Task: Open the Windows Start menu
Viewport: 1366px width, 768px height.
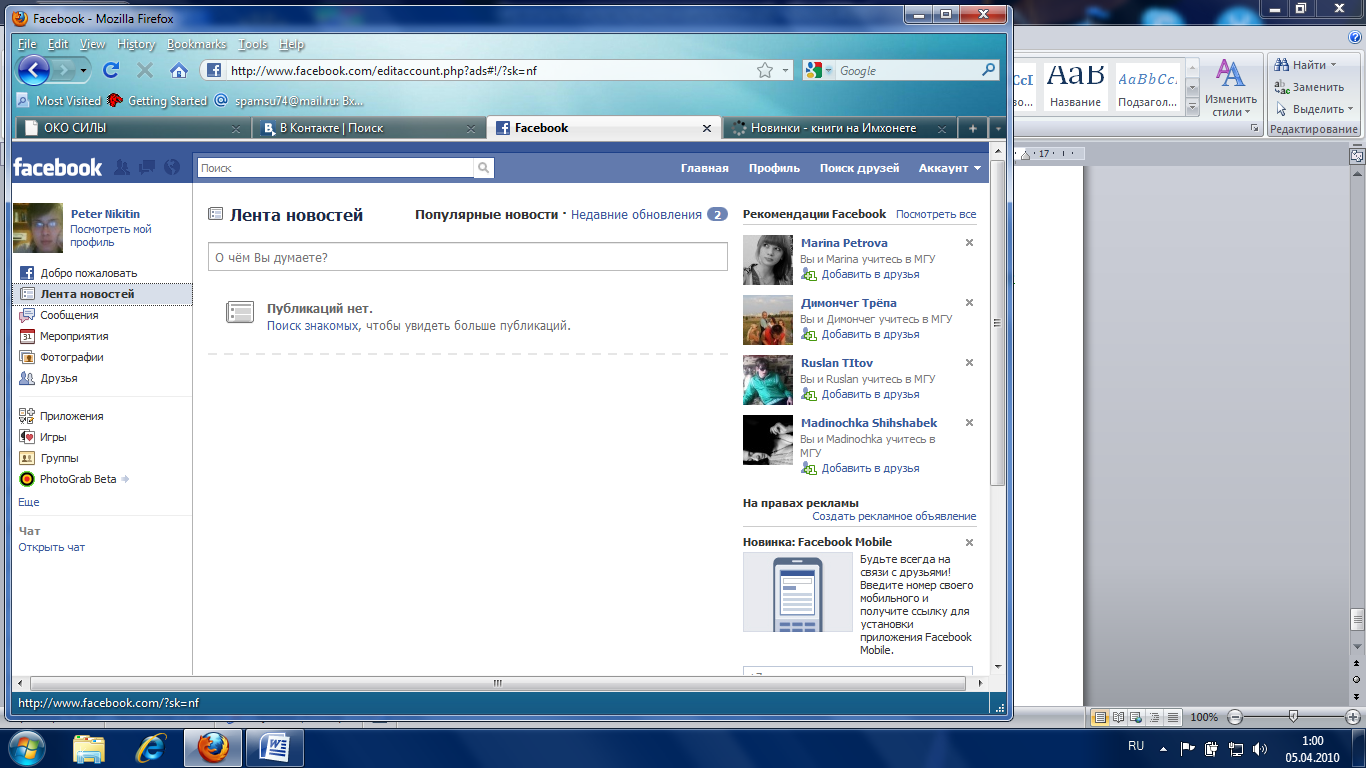Action: pyautogui.click(x=26, y=747)
